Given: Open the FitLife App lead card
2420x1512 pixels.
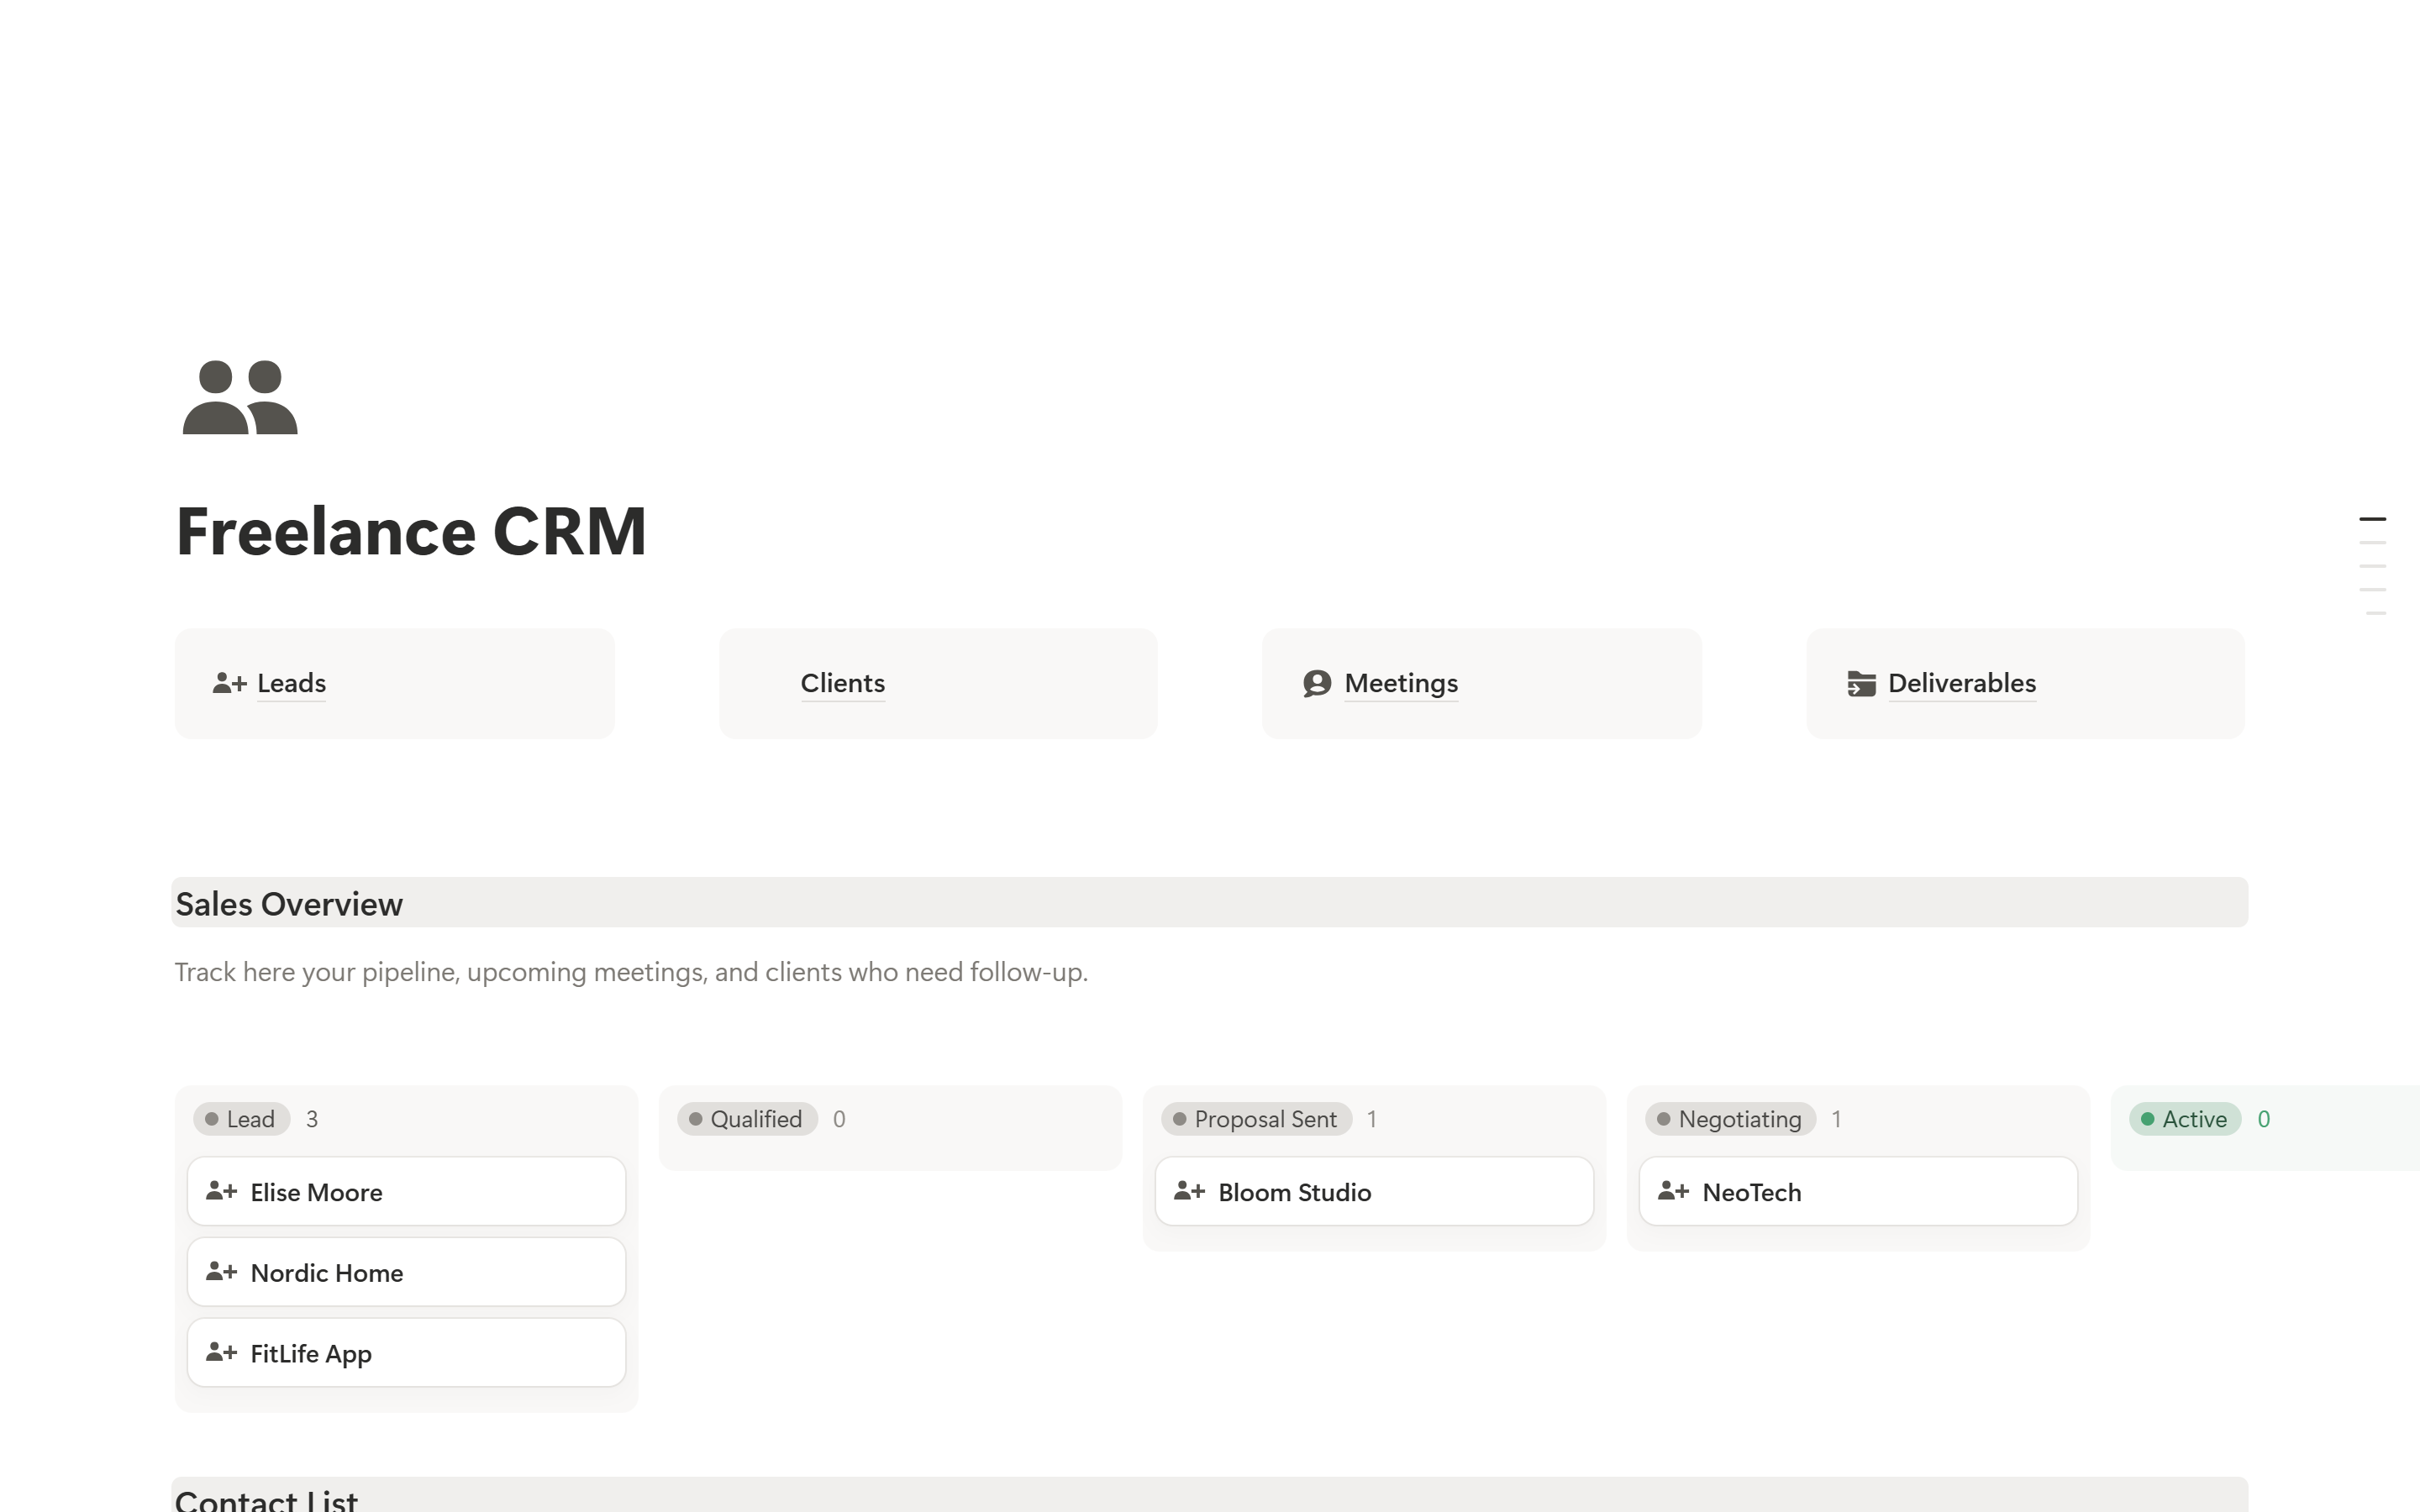Looking at the screenshot, I should pos(406,1352).
